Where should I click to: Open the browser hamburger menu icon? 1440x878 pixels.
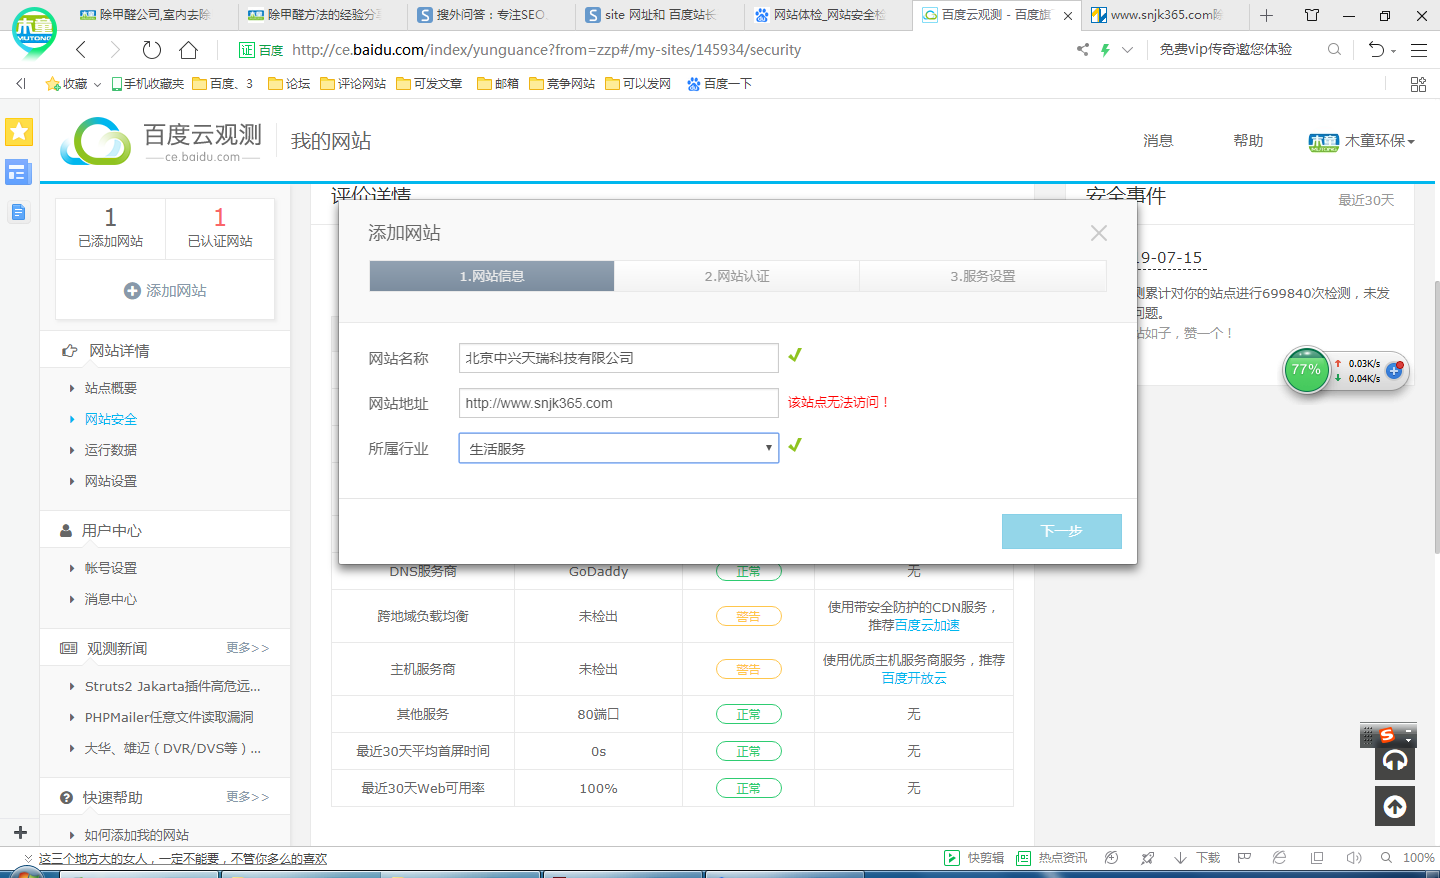pos(1418,49)
